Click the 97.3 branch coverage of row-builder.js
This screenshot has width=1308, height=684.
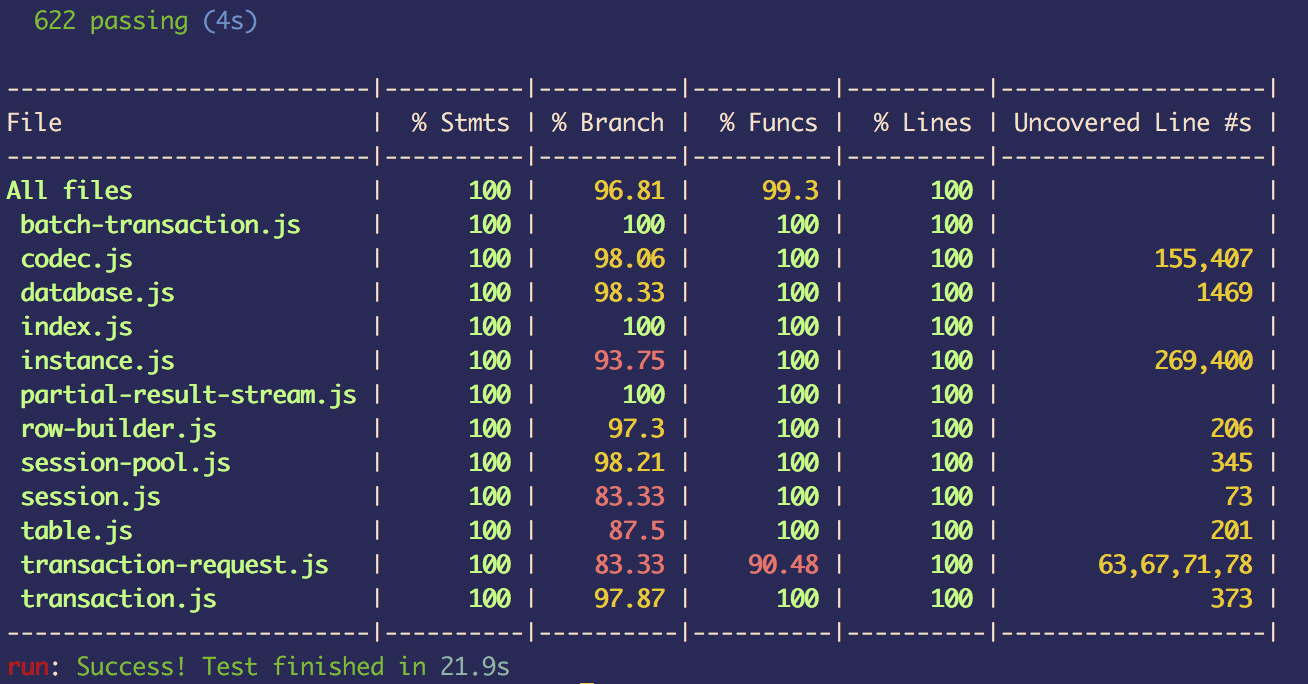[636, 429]
